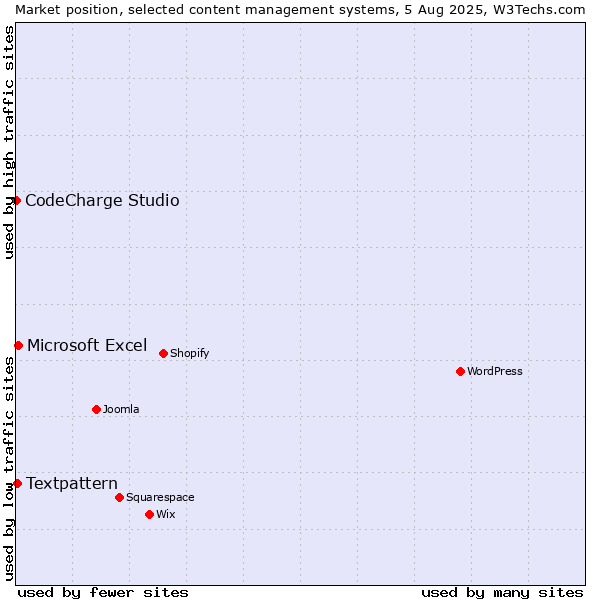600x600 pixels.
Task: Click the 'Wix' label
Action: (x=166, y=514)
